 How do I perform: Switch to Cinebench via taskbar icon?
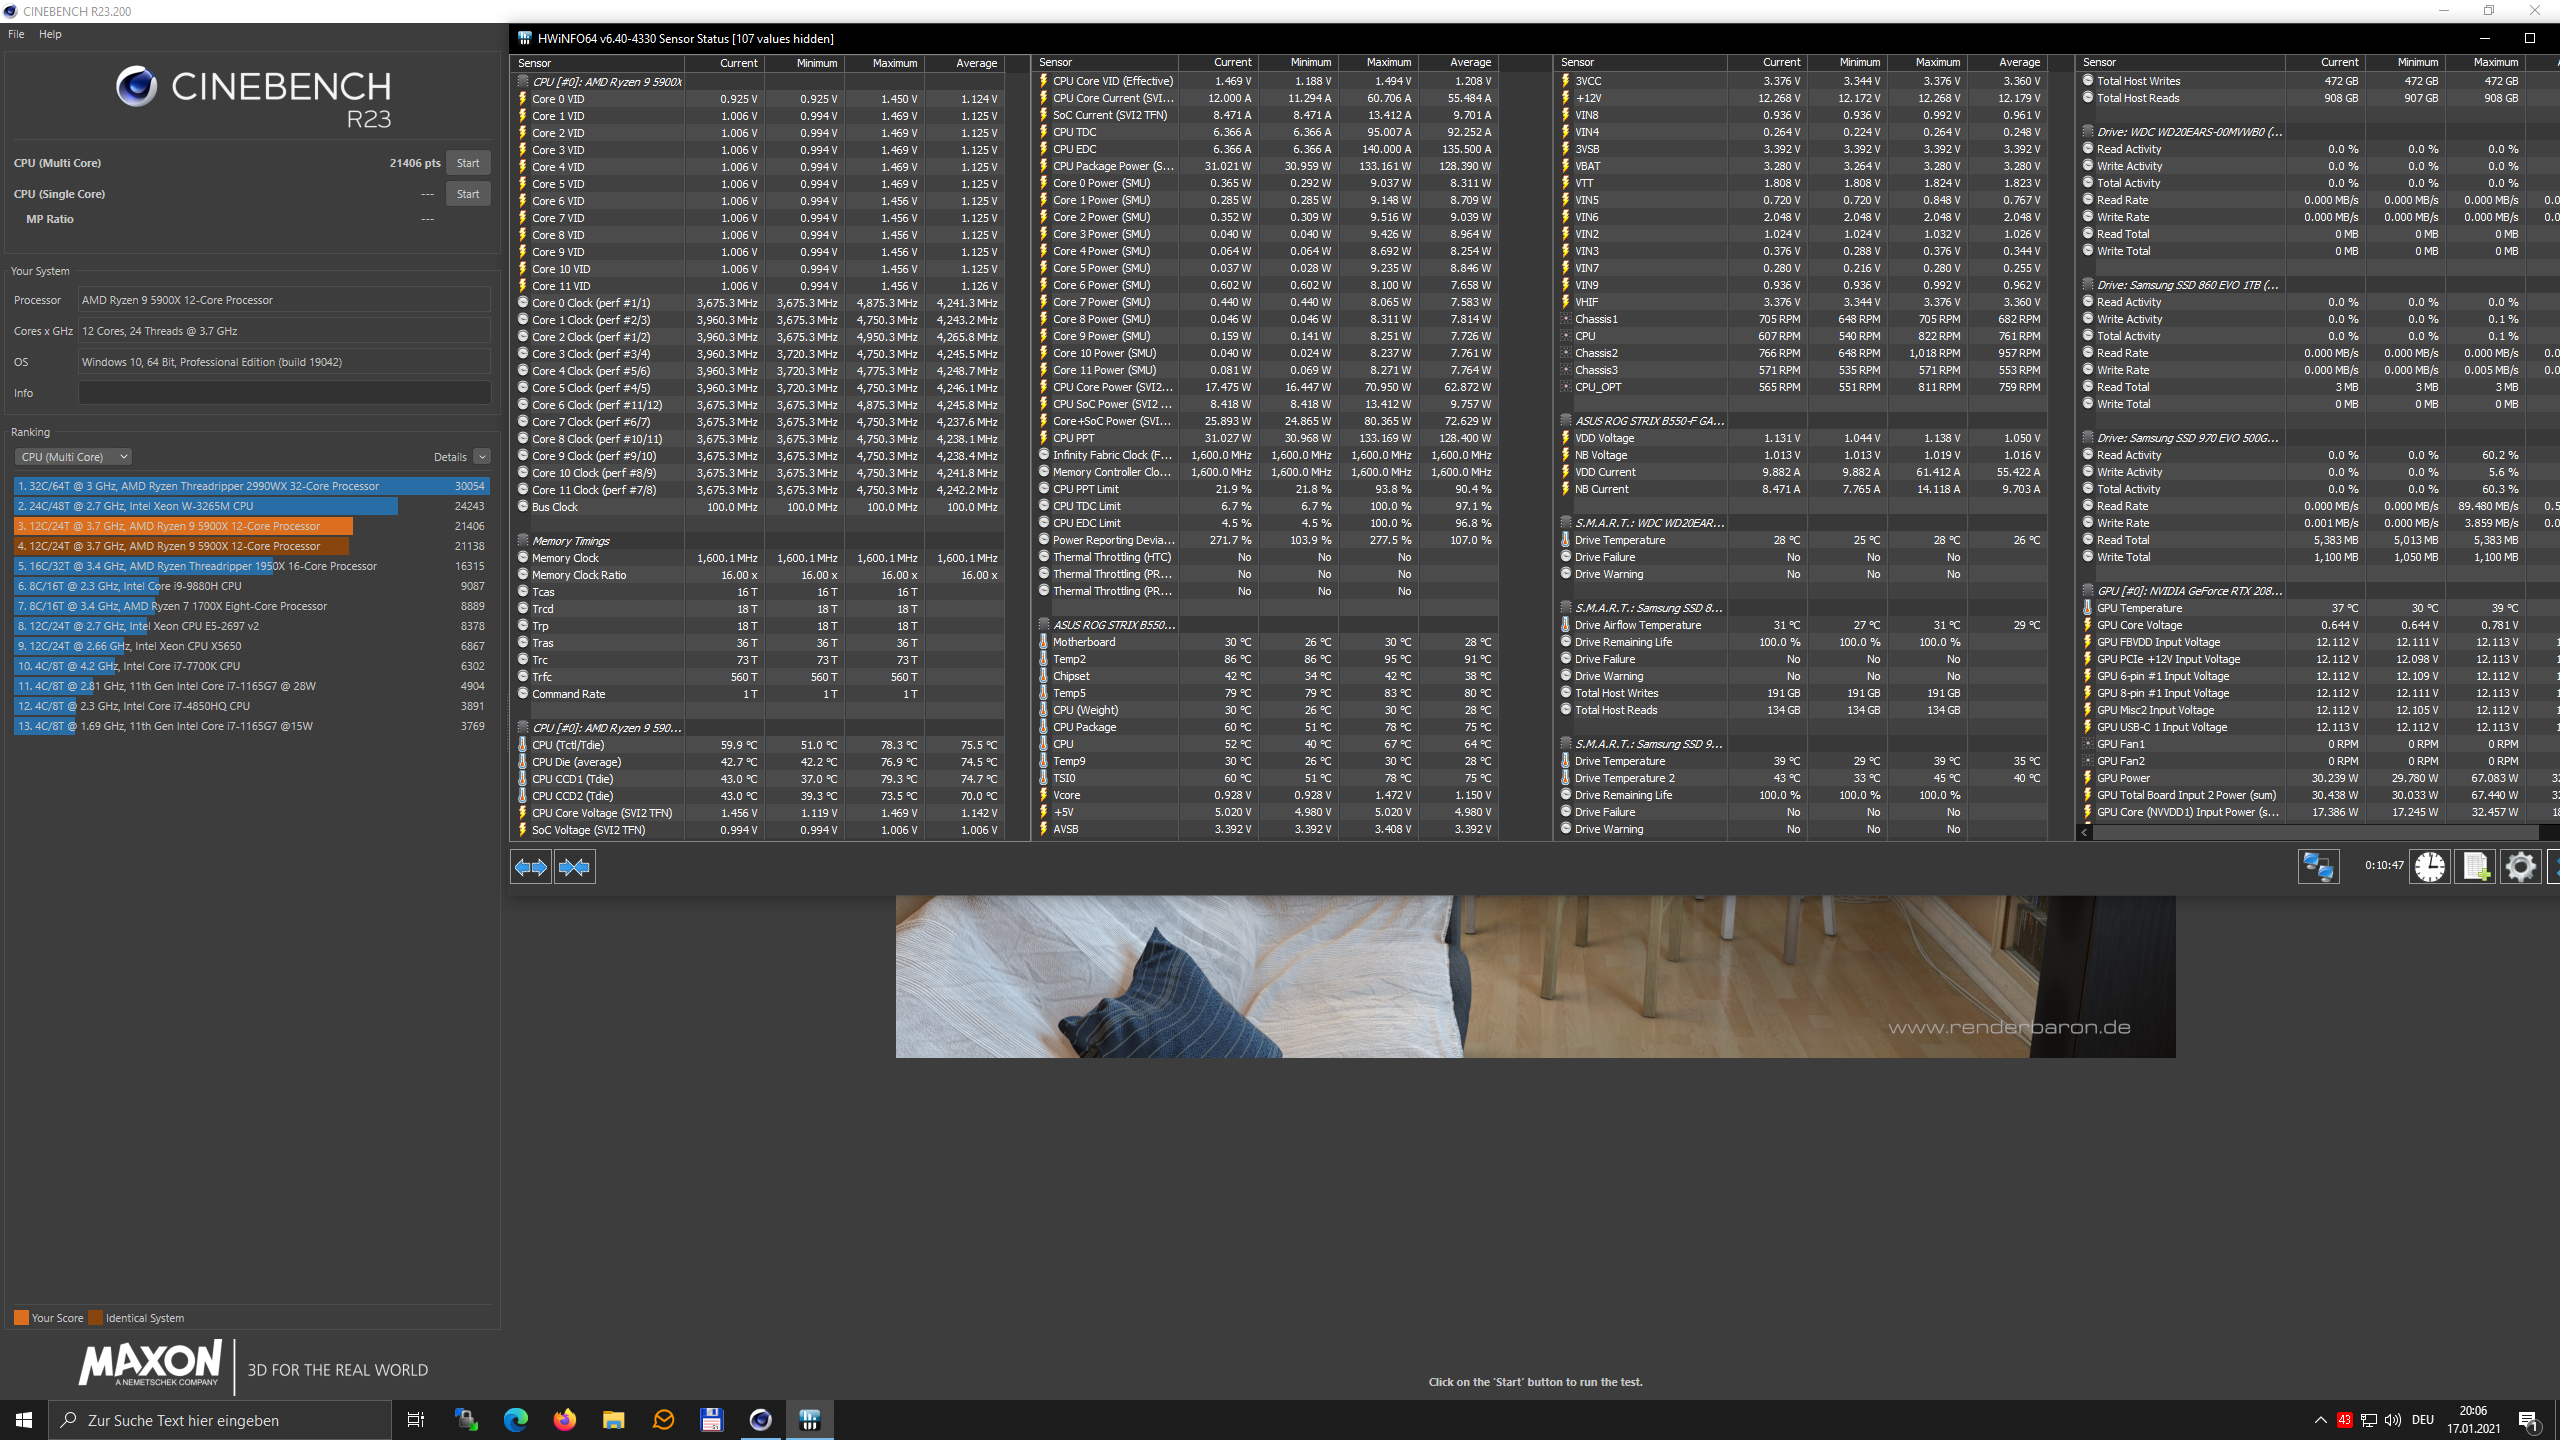(760, 1420)
